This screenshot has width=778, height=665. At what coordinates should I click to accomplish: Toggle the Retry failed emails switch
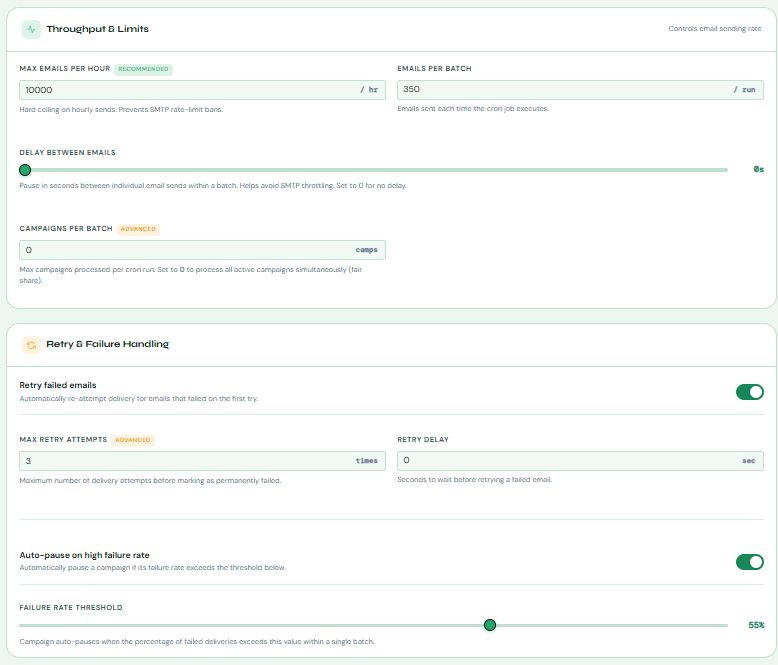click(749, 392)
